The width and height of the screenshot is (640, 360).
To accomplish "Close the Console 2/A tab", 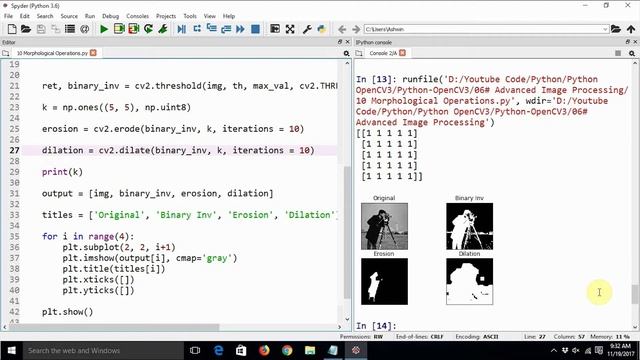I will 402,53.
